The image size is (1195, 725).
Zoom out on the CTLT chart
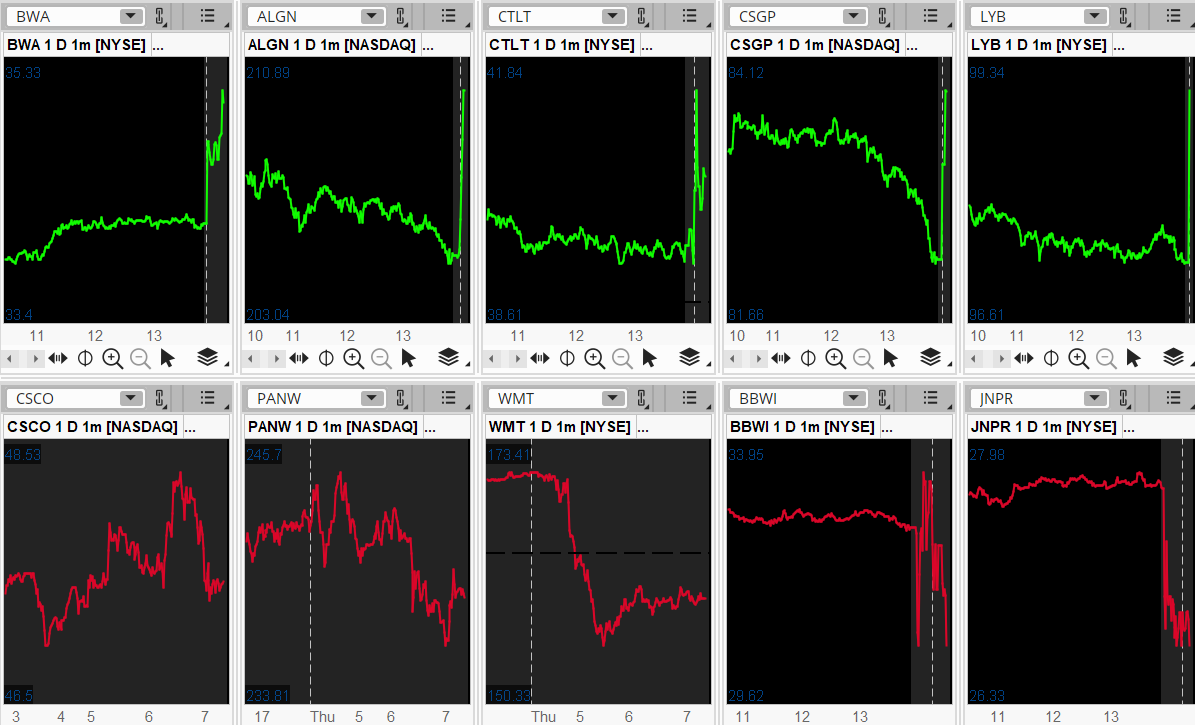pos(622,358)
